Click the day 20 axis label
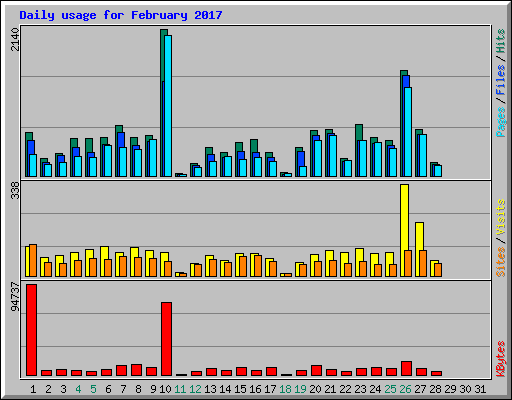Viewport: 512px width, 400px height. [x=316, y=389]
